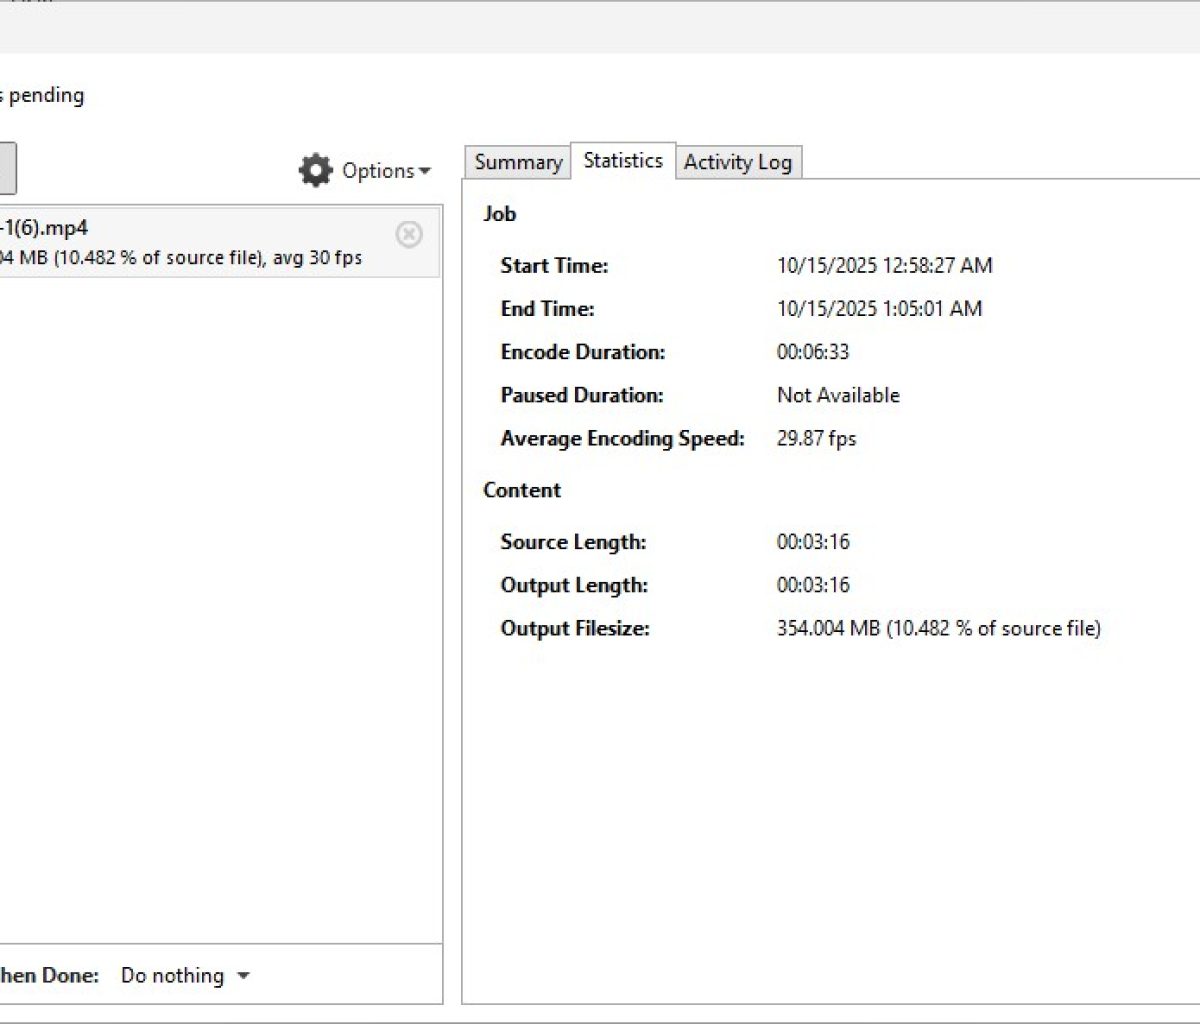Viewport: 1200px width, 1024px height.
Task: Click the Job section heading
Action: pos(499,213)
